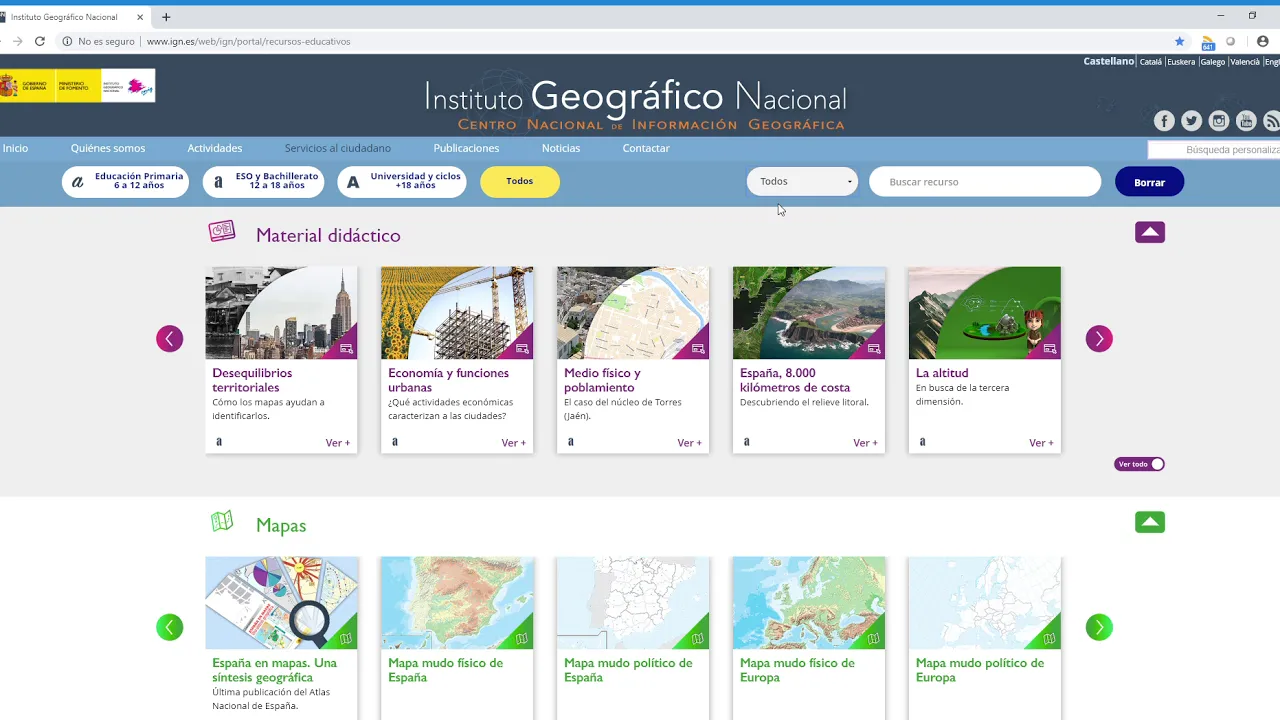Switch language to Valencià
The width and height of the screenshot is (1280, 720).
coord(1245,62)
